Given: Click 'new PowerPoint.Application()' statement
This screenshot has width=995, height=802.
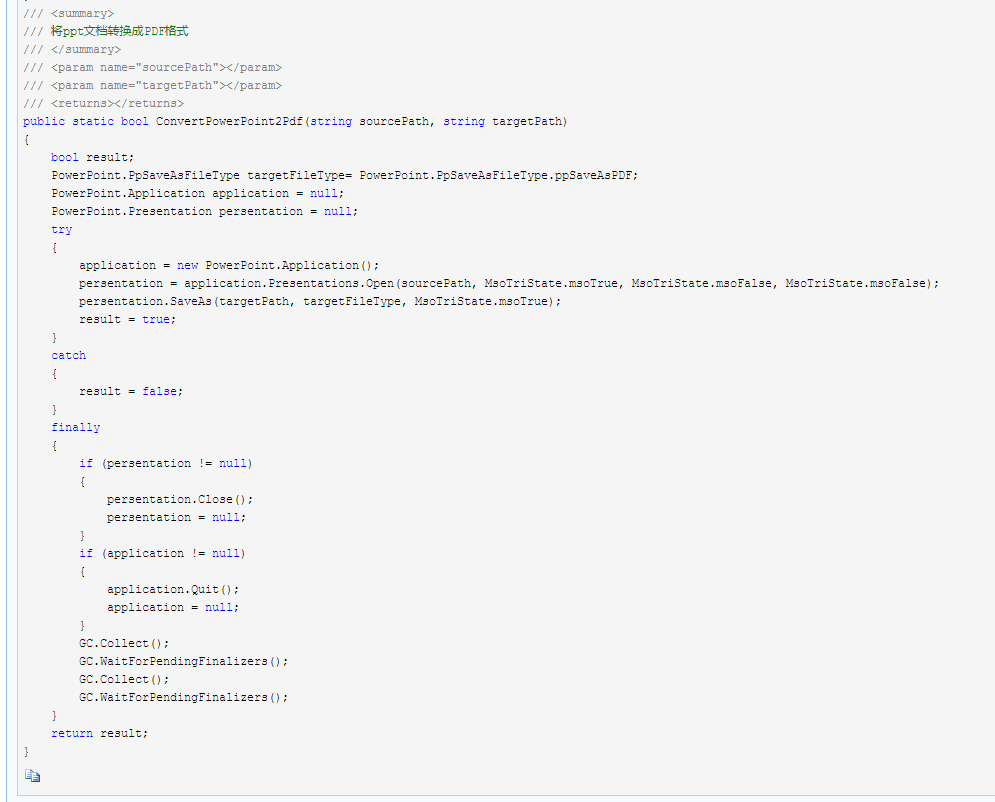Looking at the screenshot, I should 278,265.
